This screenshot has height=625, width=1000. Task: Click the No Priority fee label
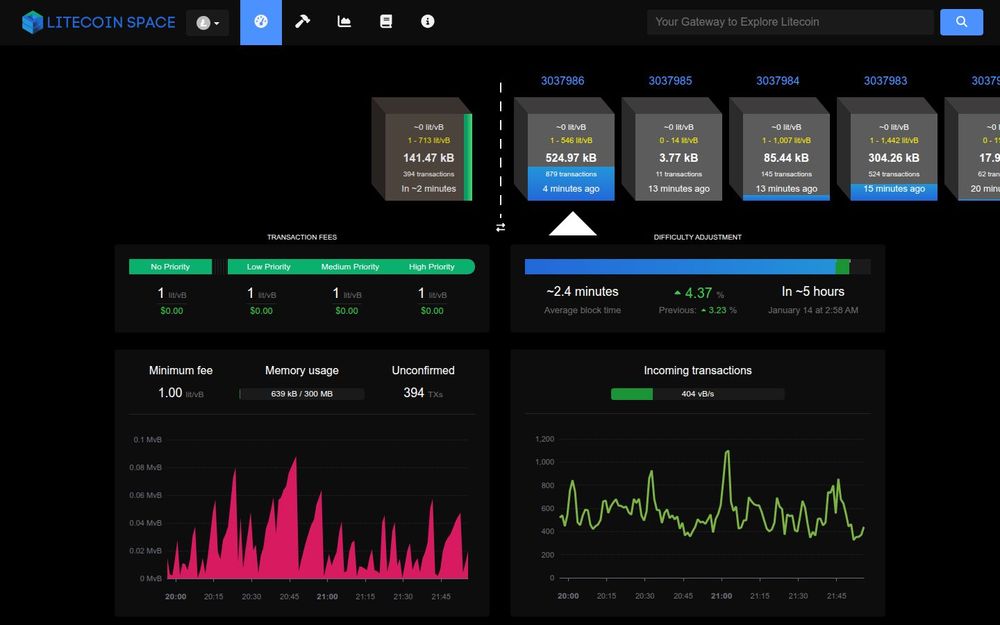coord(170,267)
